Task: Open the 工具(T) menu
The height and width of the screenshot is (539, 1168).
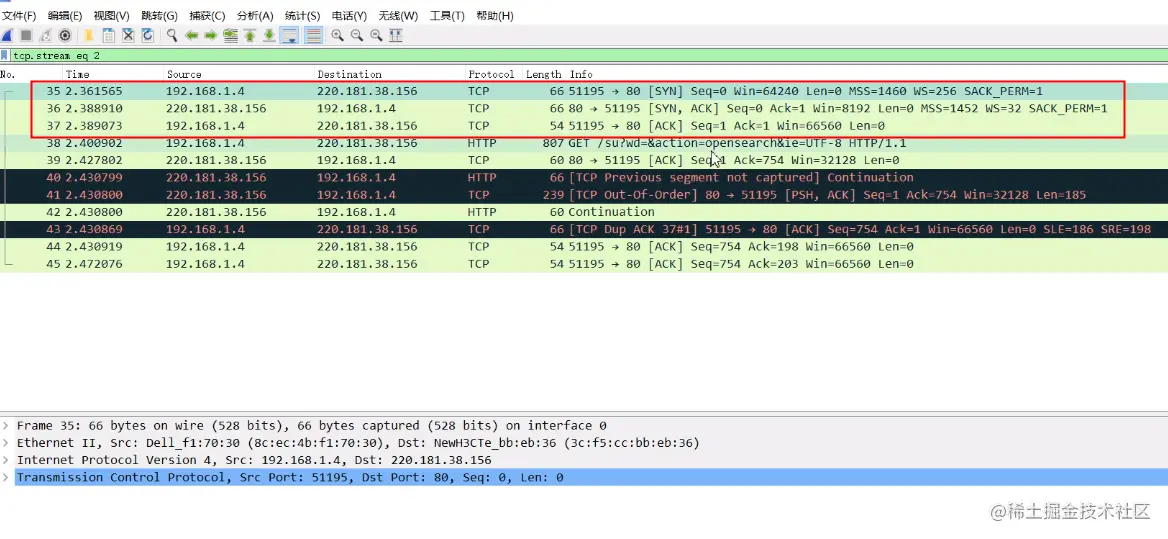Action: pyautogui.click(x=447, y=16)
